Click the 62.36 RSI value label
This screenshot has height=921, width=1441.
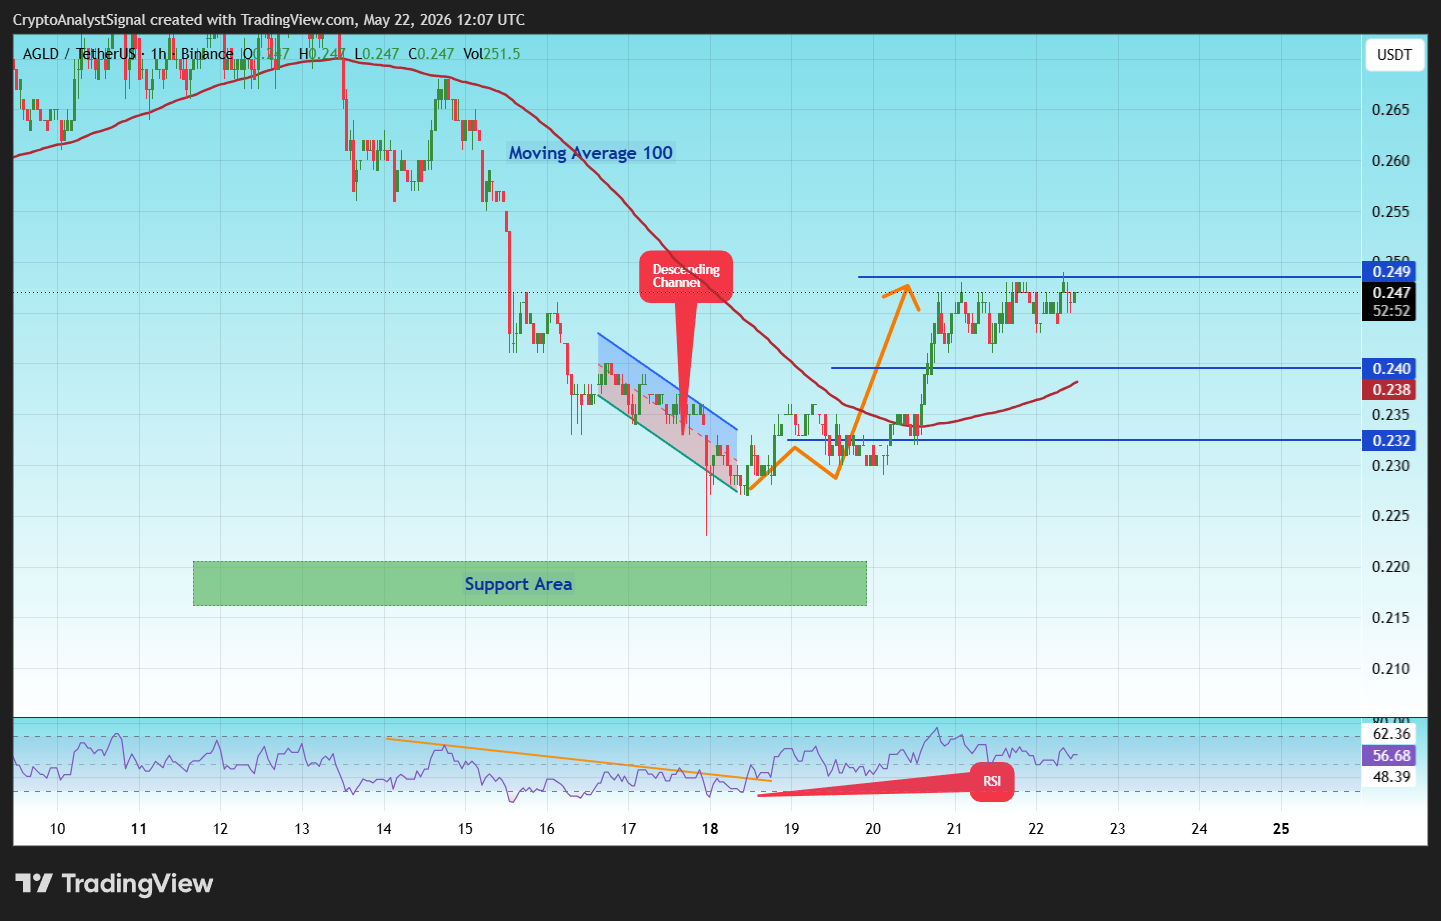point(1391,734)
